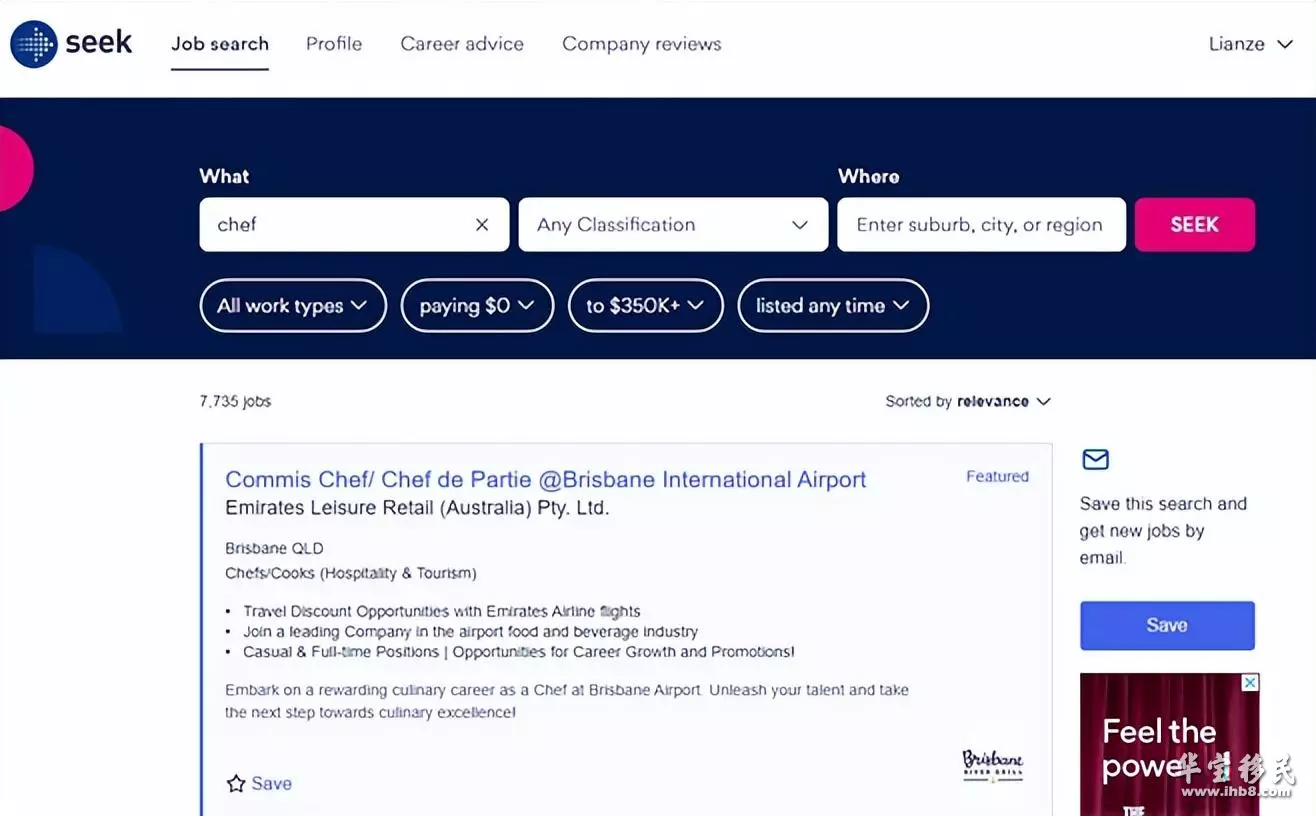Open the to $350K+ salary filter
1316x816 pixels.
645,306
